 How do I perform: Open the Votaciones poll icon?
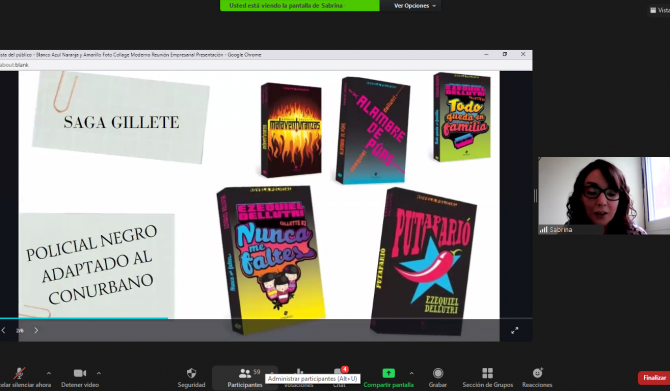click(299, 371)
